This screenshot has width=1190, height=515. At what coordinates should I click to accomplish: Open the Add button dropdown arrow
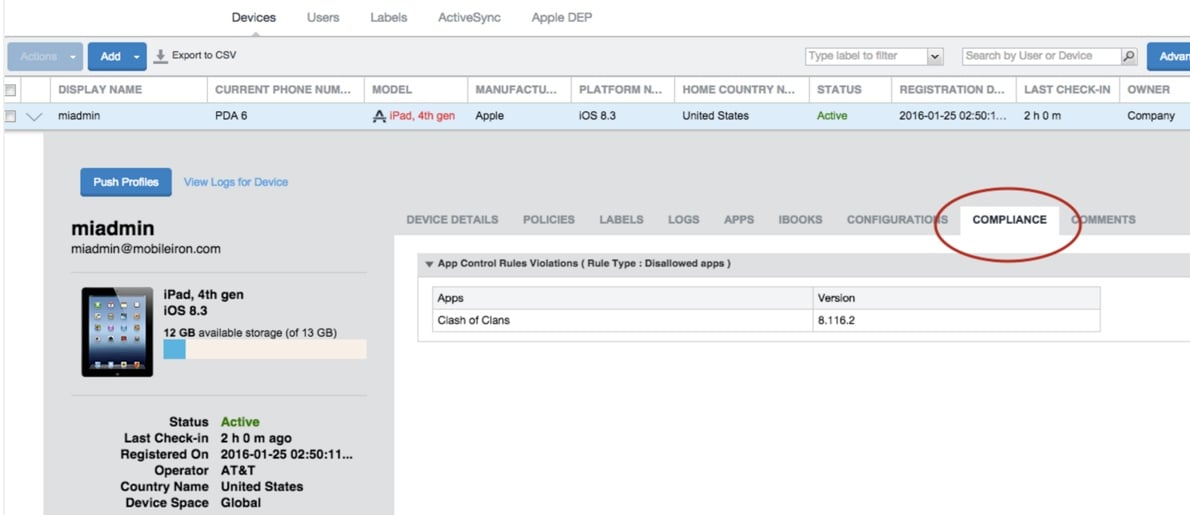tap(137, 57)
